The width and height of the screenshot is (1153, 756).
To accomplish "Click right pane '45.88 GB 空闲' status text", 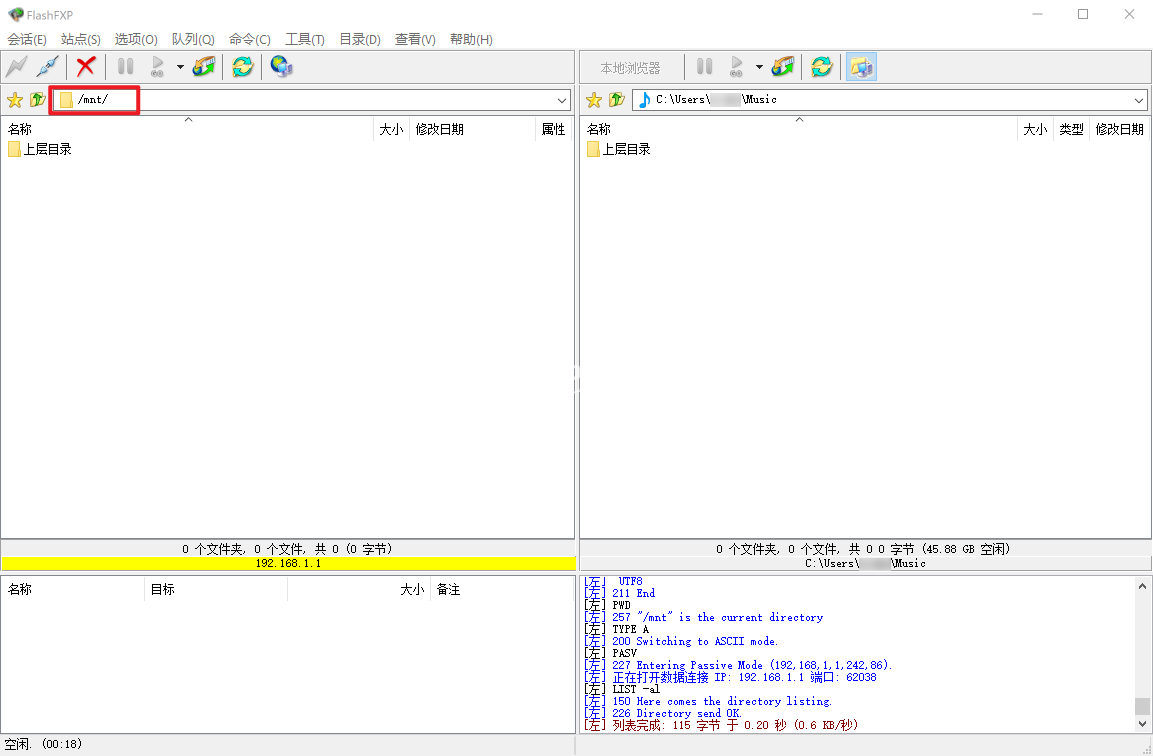I will [x=966, y=549].
